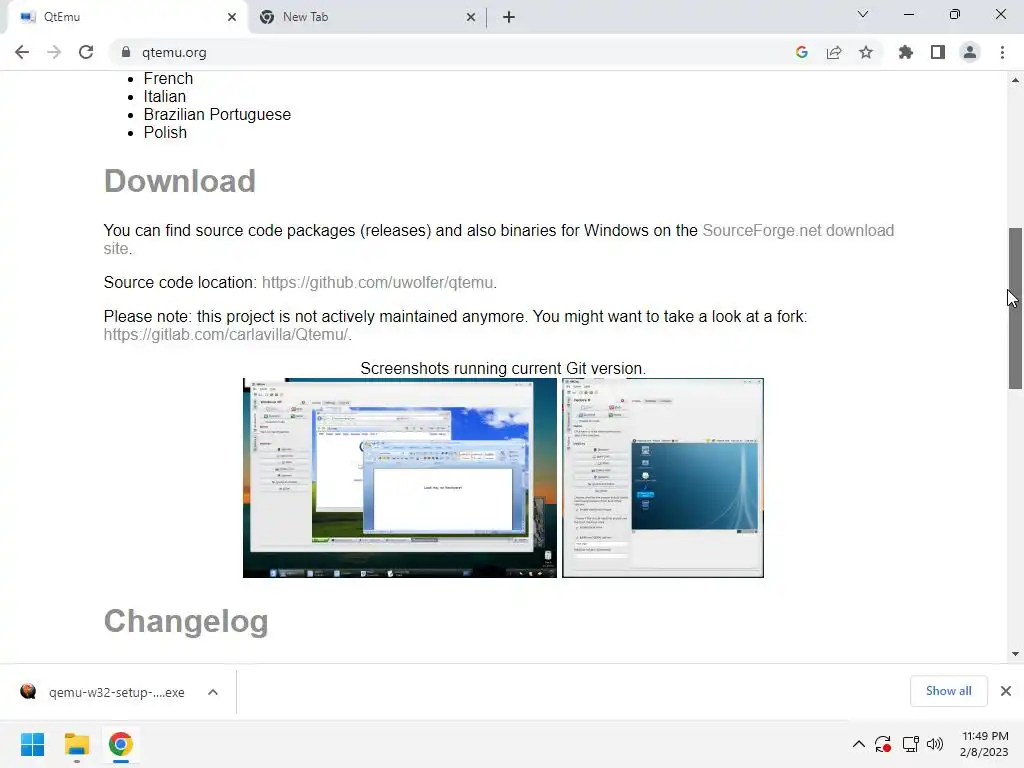This screenshot has height=768, width=1024.
Task: Click 'Screenshots running current Git version' caption
Action: 503,368
